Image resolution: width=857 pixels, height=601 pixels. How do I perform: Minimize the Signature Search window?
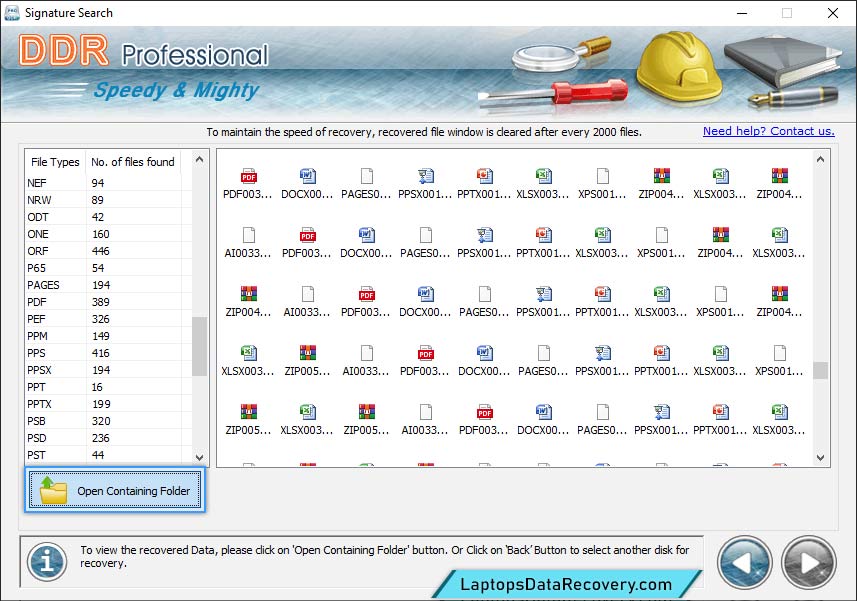point(742,13)
